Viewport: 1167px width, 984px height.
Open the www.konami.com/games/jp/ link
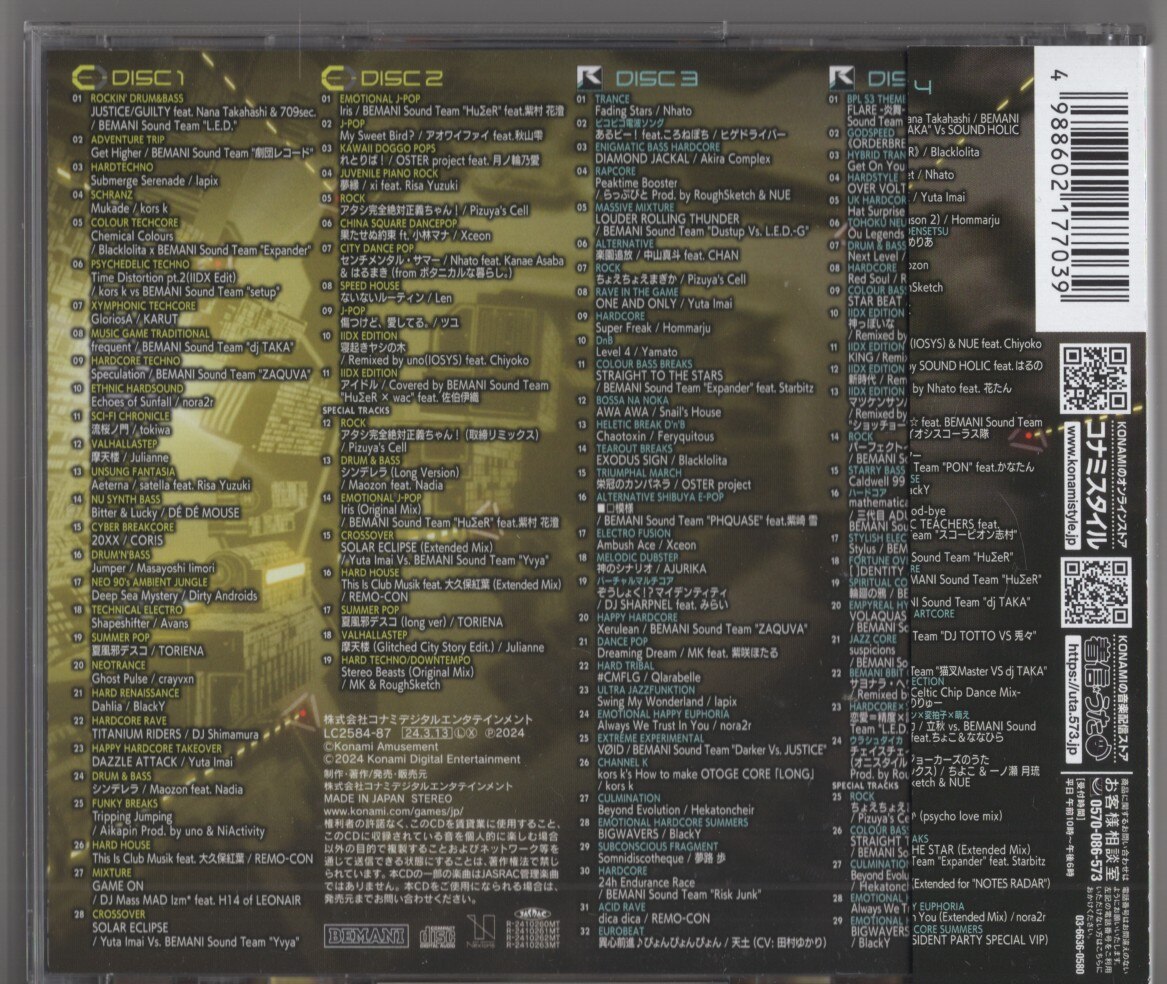393,811
